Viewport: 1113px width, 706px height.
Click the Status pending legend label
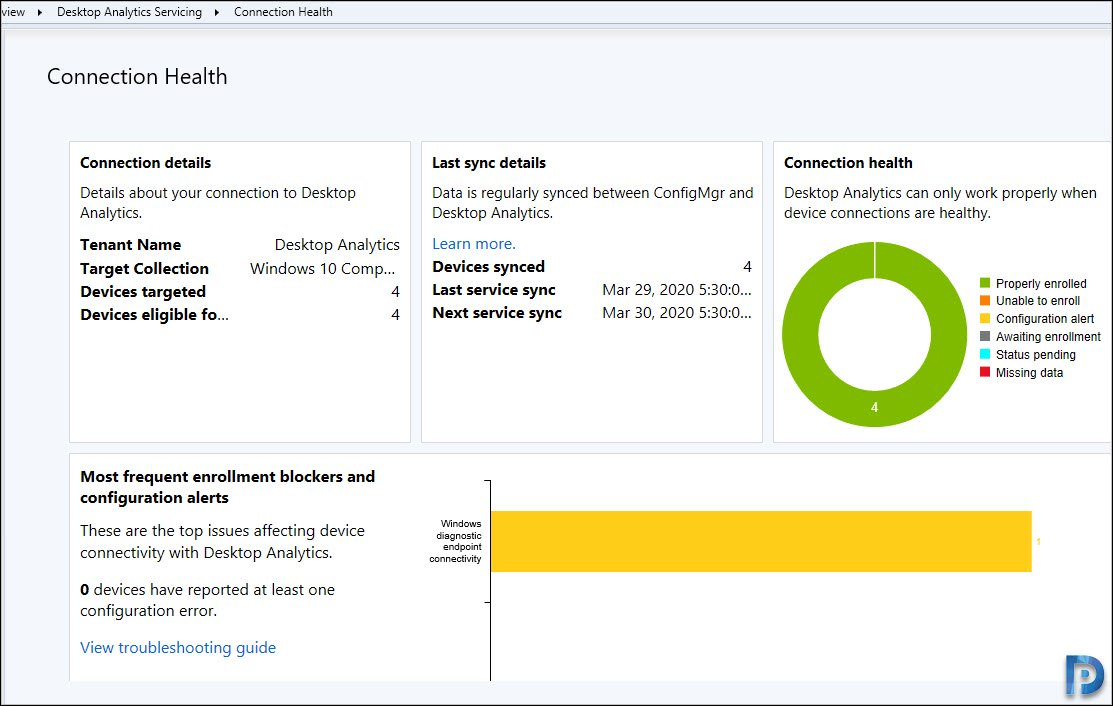pyautogui.click(x=1036, y=355)
